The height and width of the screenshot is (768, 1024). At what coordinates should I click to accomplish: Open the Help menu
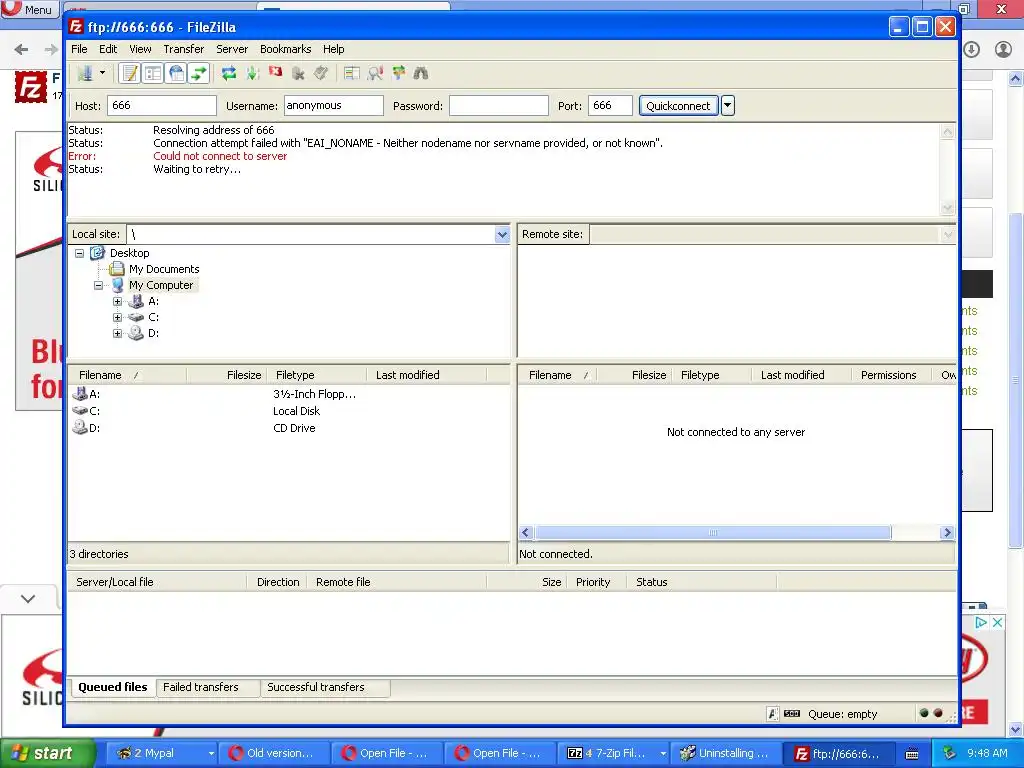(333, 49)
